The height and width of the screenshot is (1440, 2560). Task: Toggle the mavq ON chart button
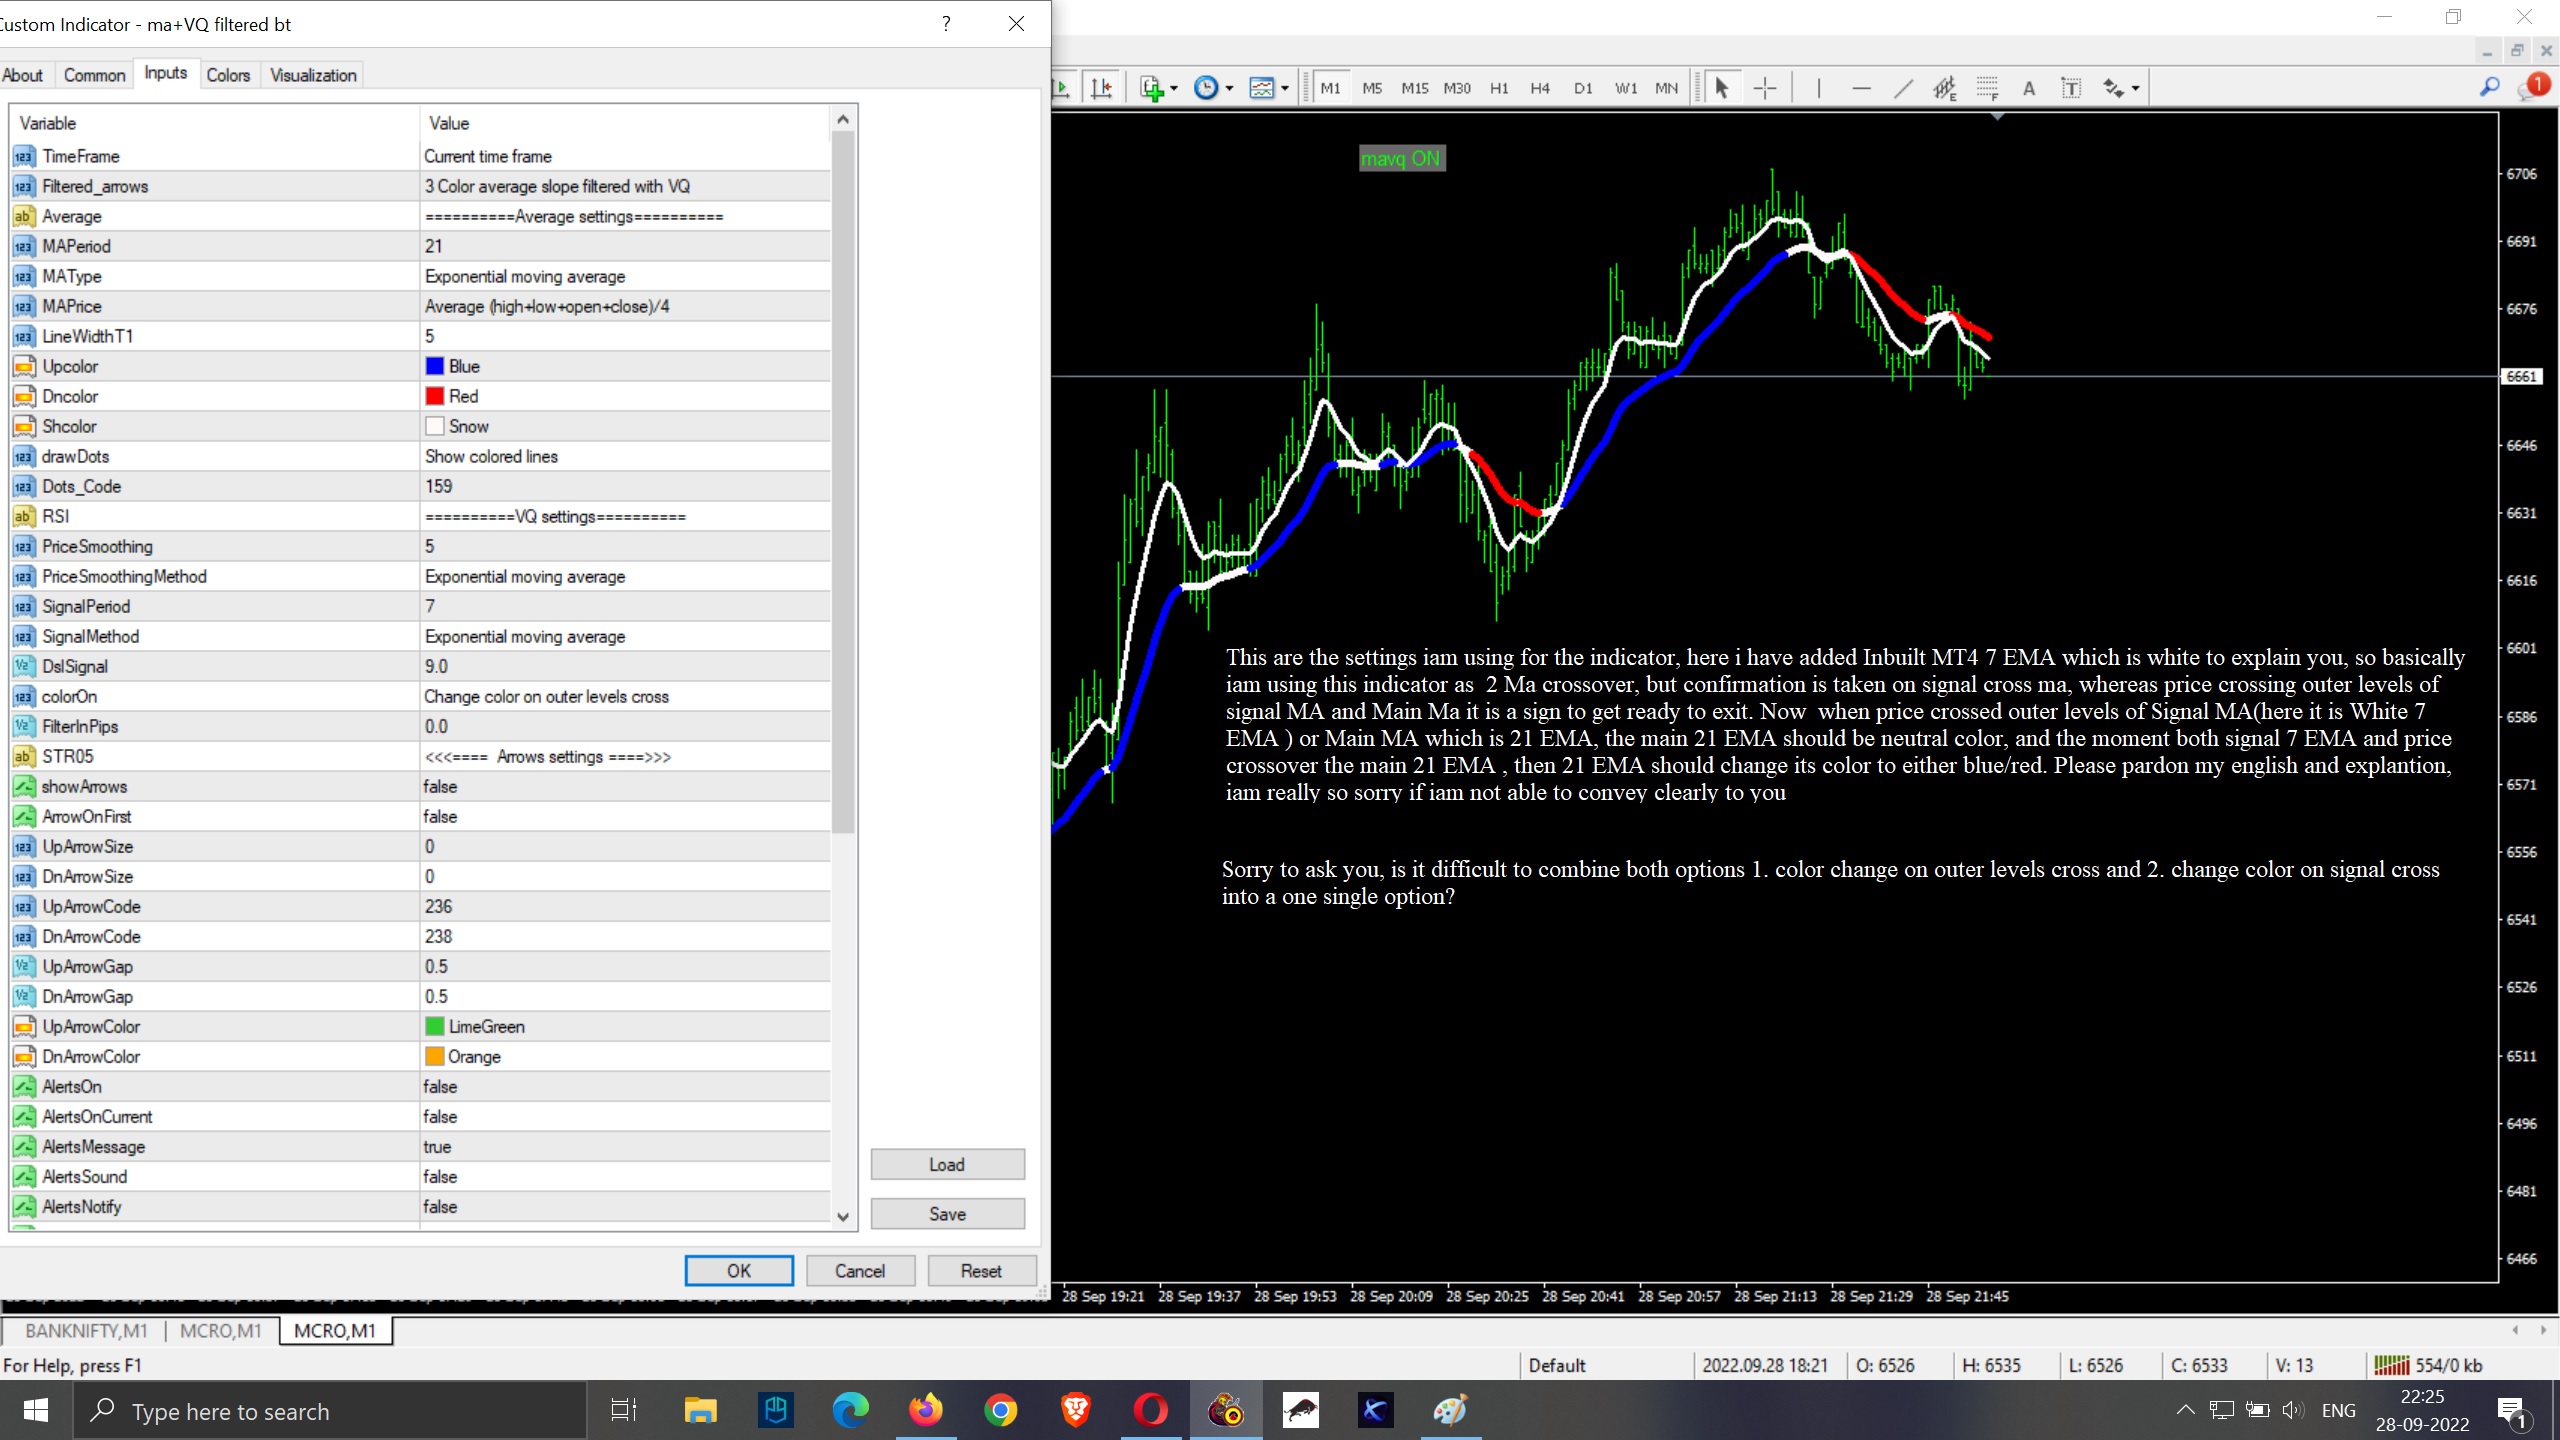point(1401,158)
